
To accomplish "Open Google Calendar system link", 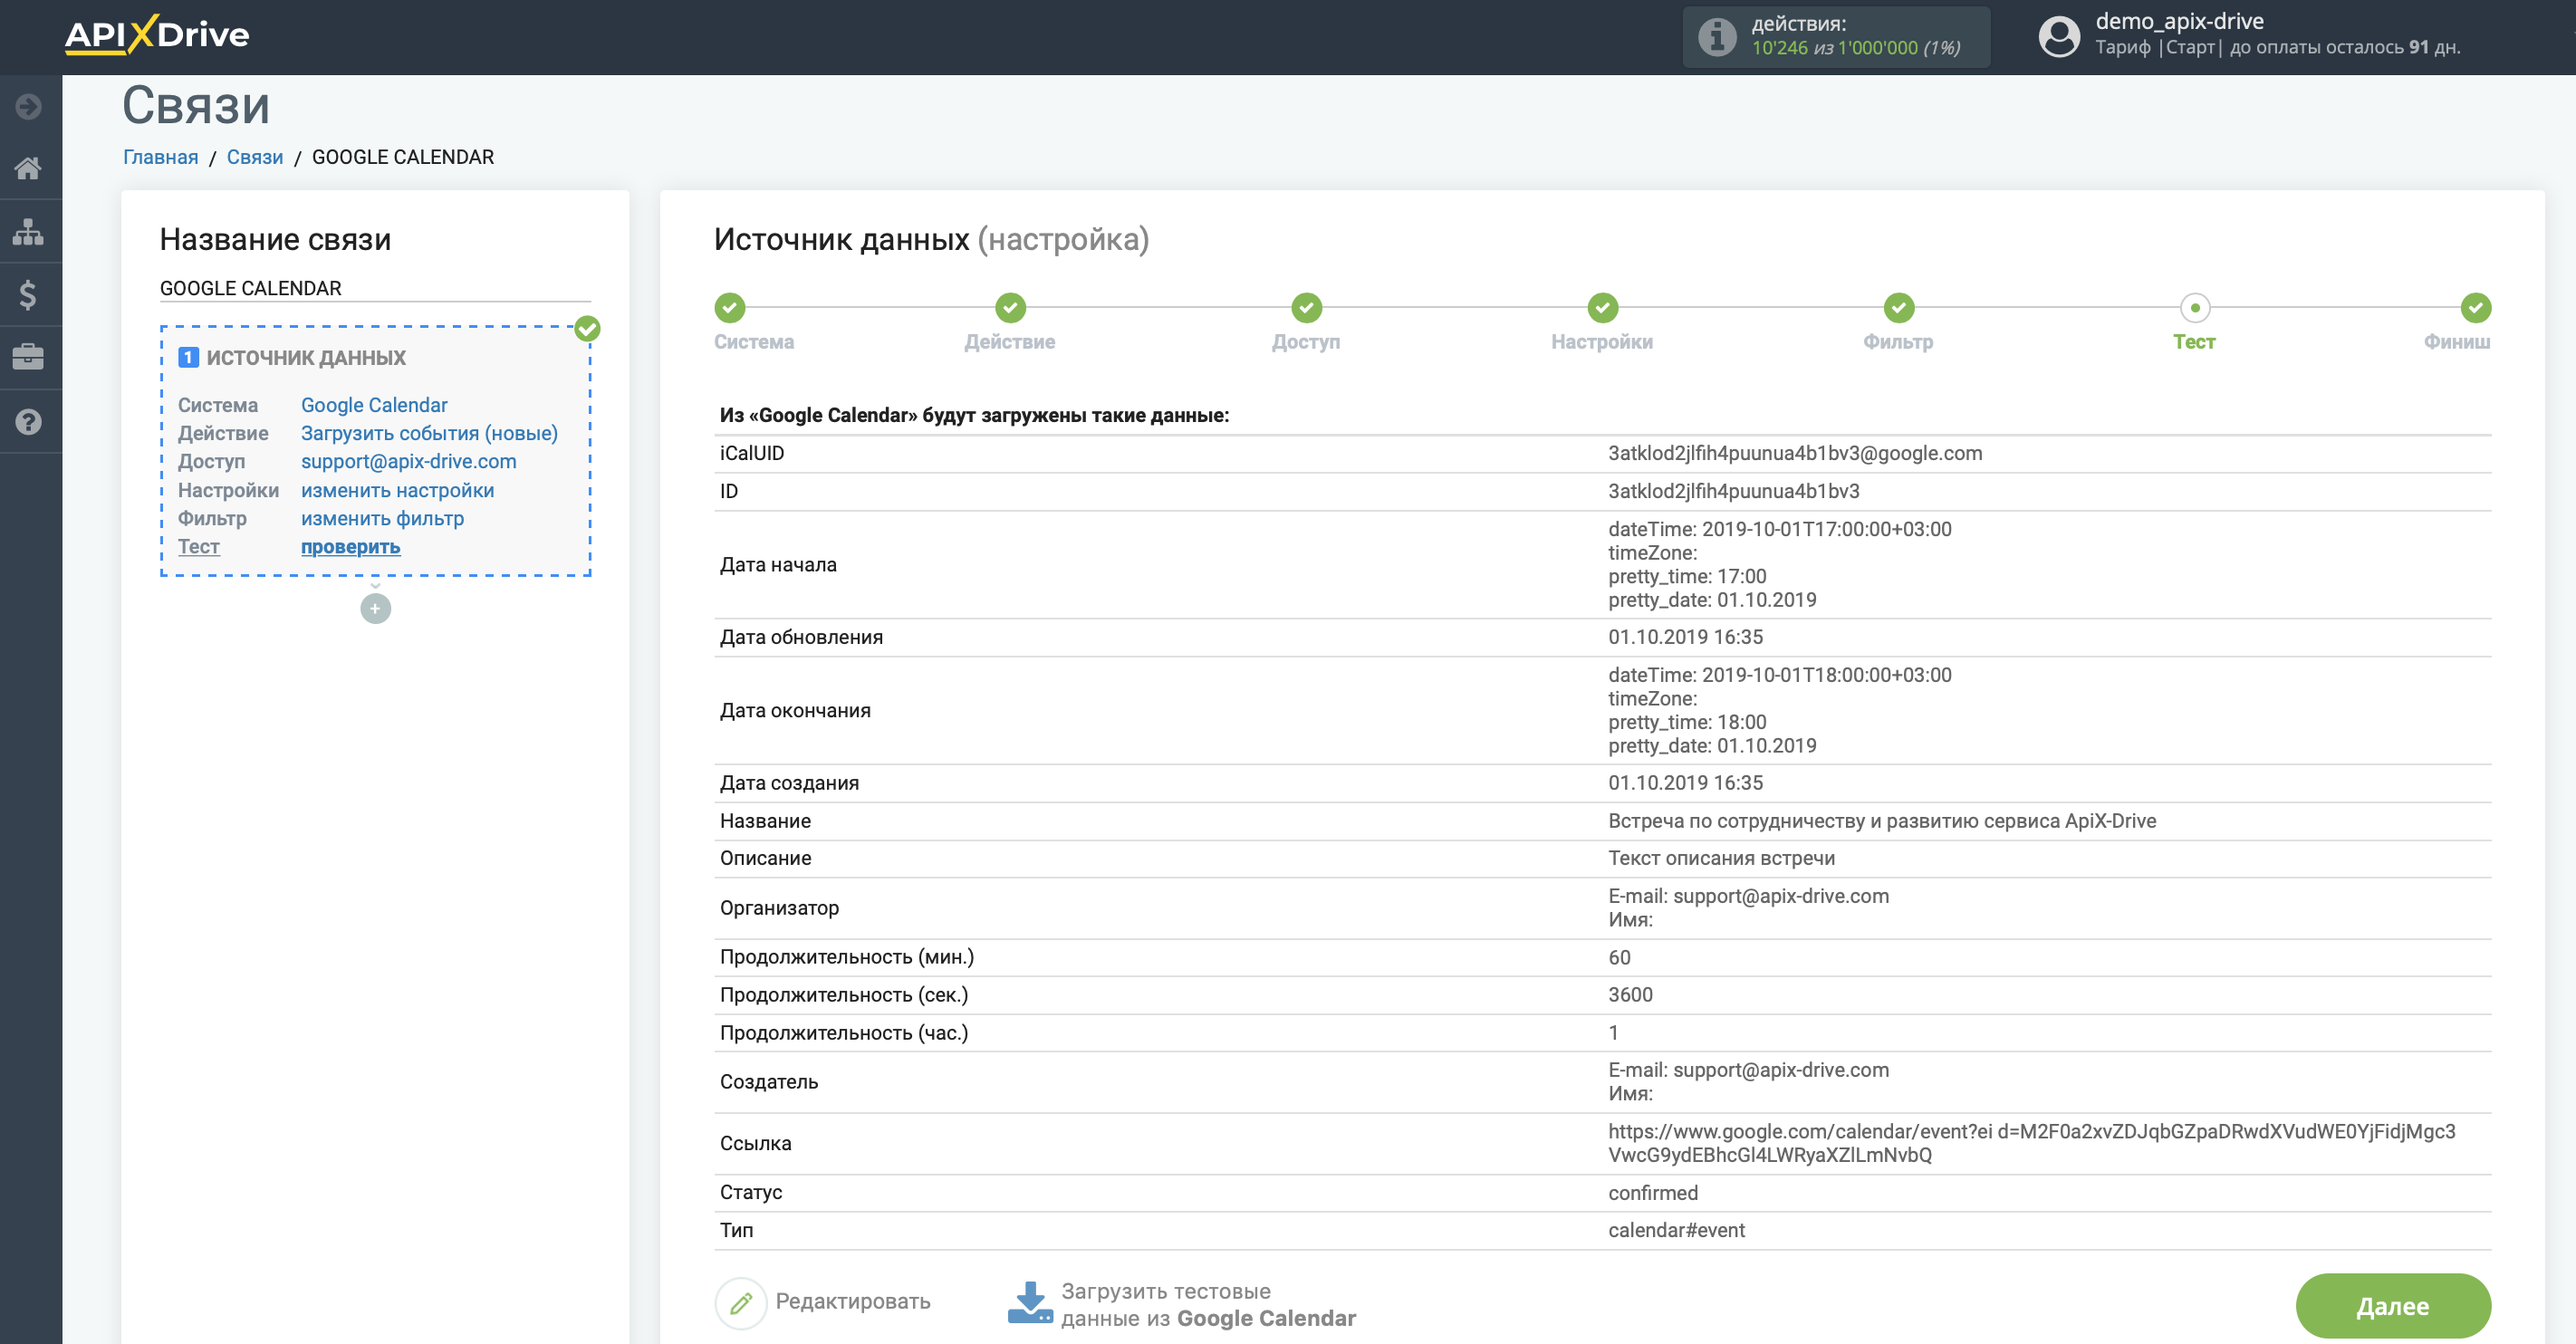I will coord(374,405).
